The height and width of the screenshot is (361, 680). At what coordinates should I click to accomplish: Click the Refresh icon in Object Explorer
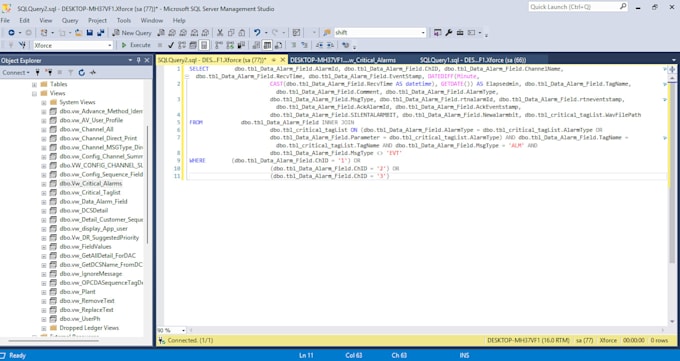[82, 72]
